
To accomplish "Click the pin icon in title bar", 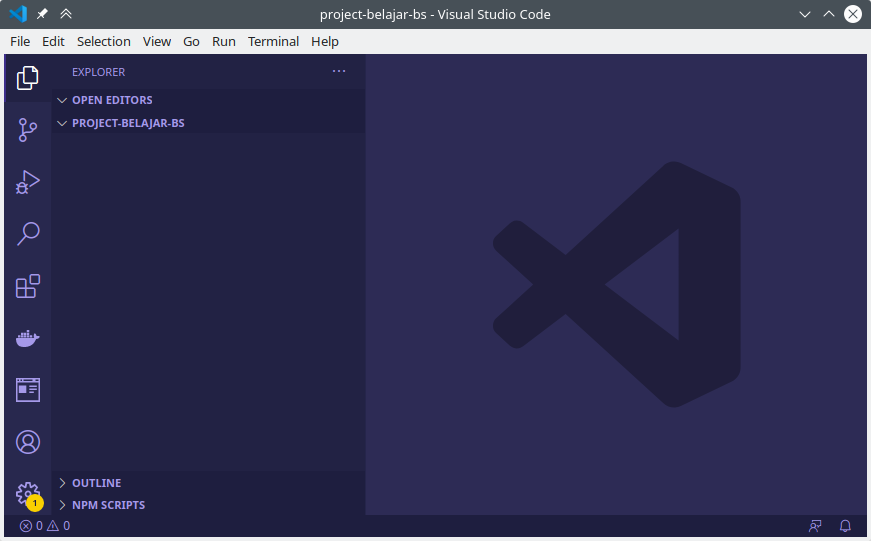I will pyautogui.click(x=42, y=14).
